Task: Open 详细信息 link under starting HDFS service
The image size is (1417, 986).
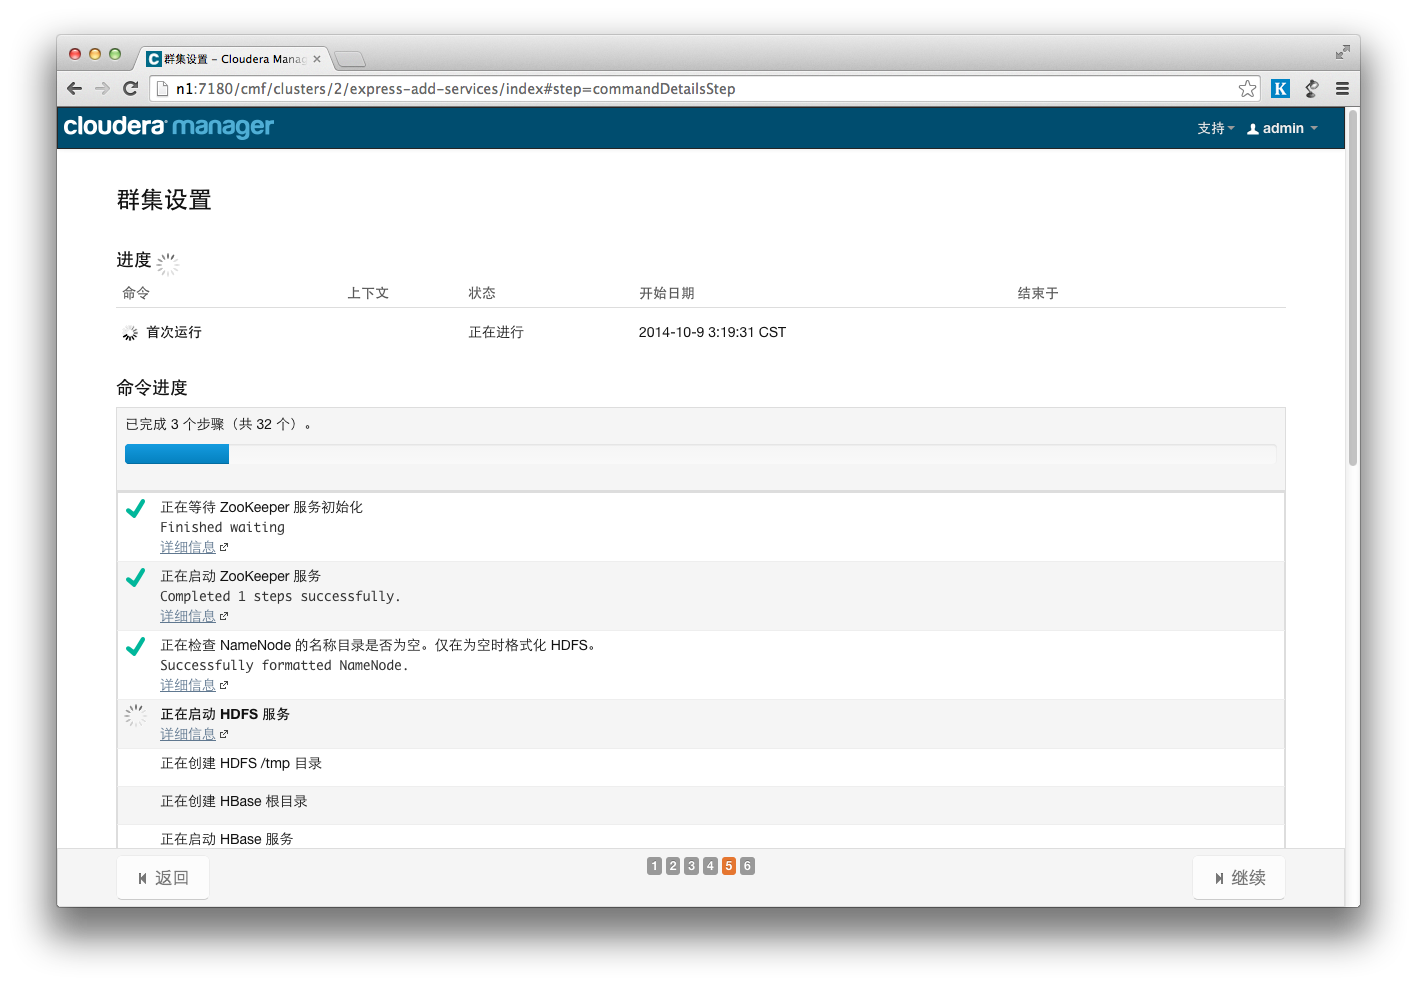Action: click(x=188, y=734)
